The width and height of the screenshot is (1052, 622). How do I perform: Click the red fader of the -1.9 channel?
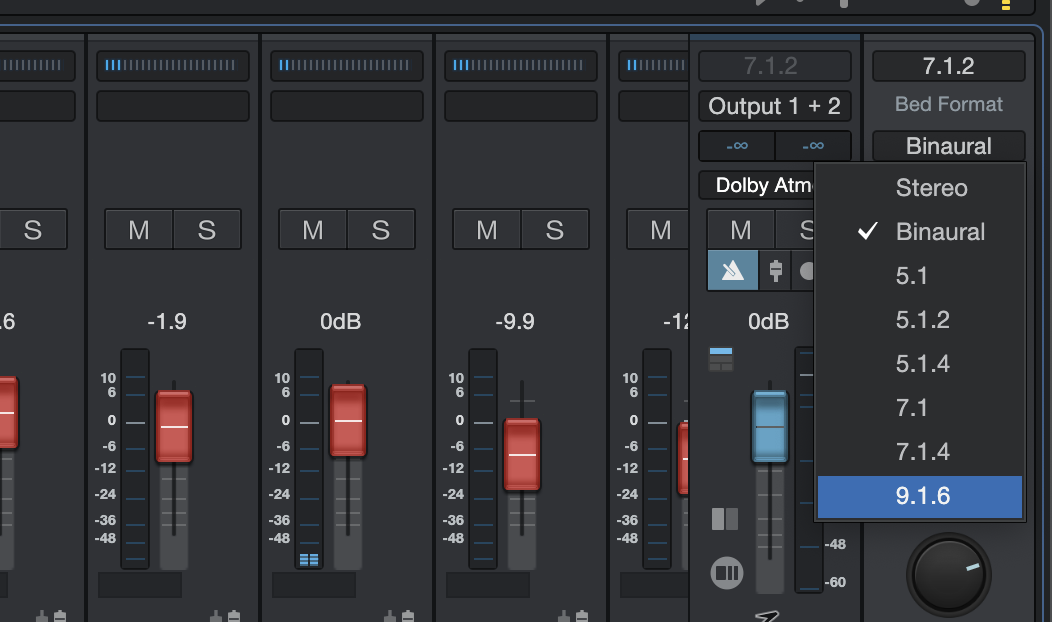click(174, 426)
